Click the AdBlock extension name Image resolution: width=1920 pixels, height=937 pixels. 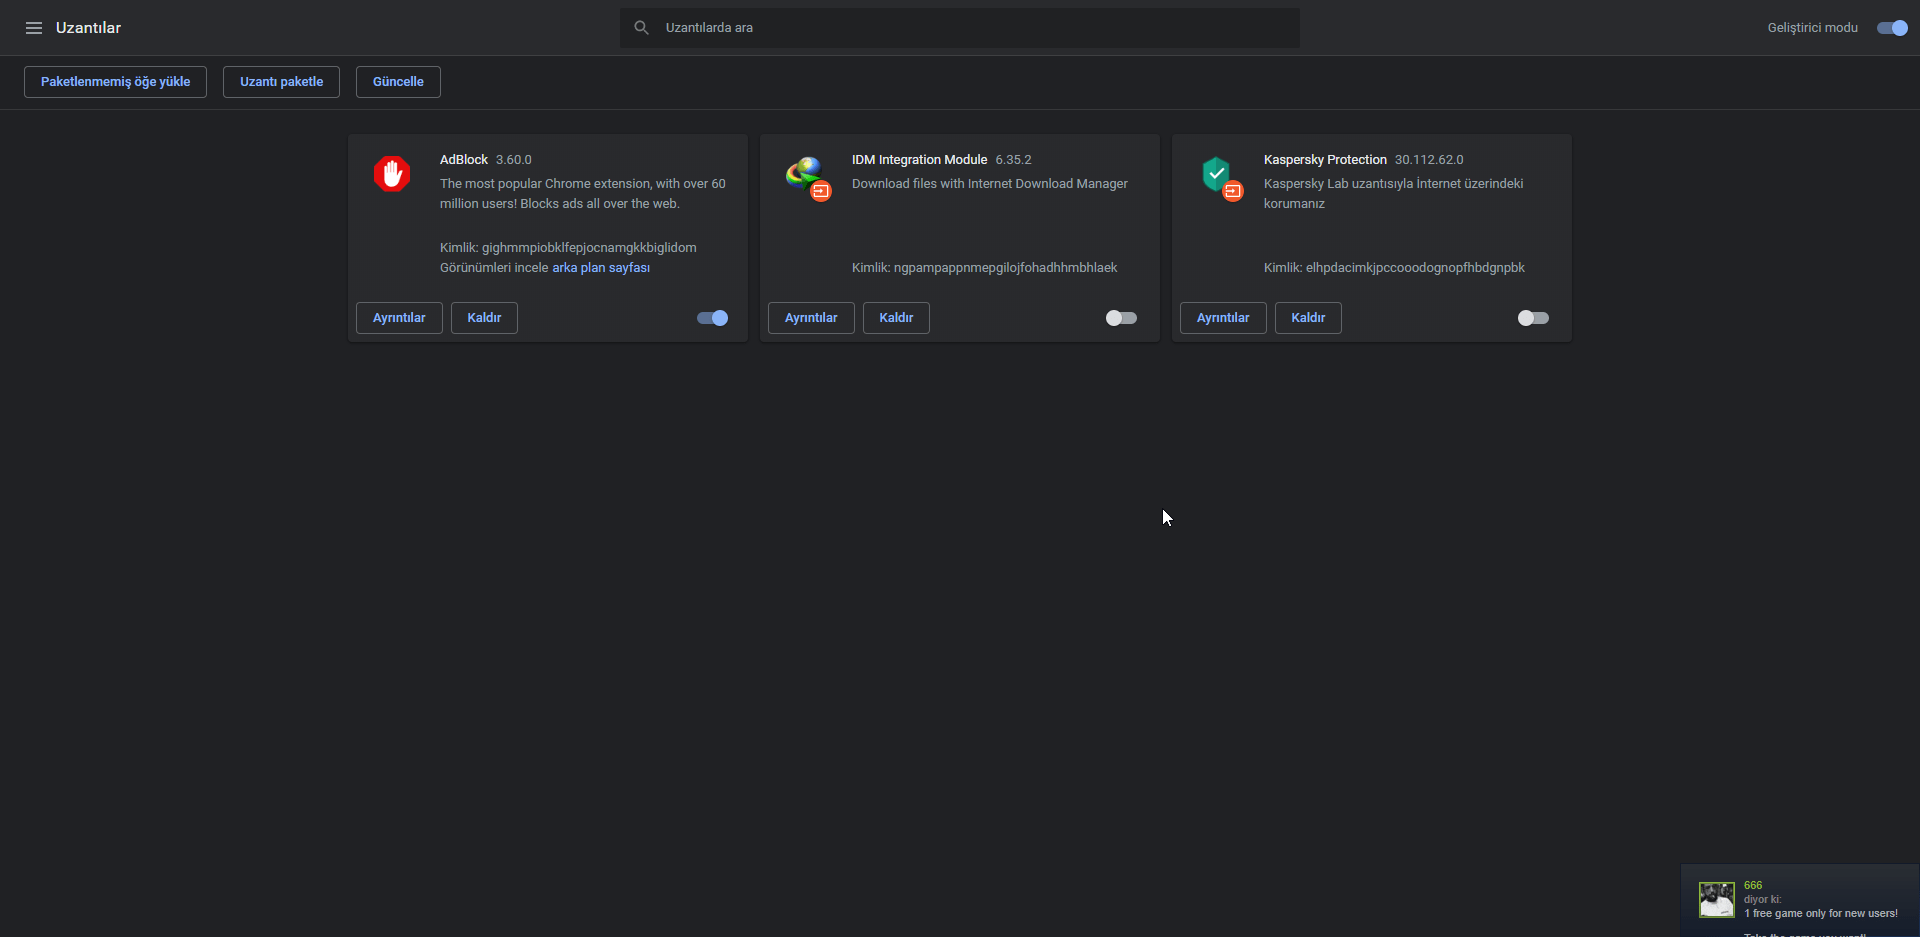[464, 160]
